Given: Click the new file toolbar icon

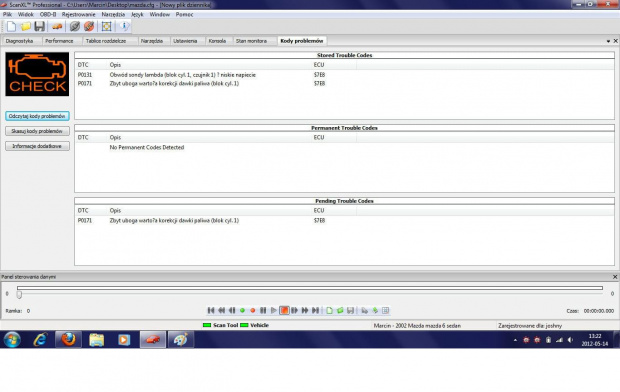Looking at the screenshot, I should pos(11,27).
